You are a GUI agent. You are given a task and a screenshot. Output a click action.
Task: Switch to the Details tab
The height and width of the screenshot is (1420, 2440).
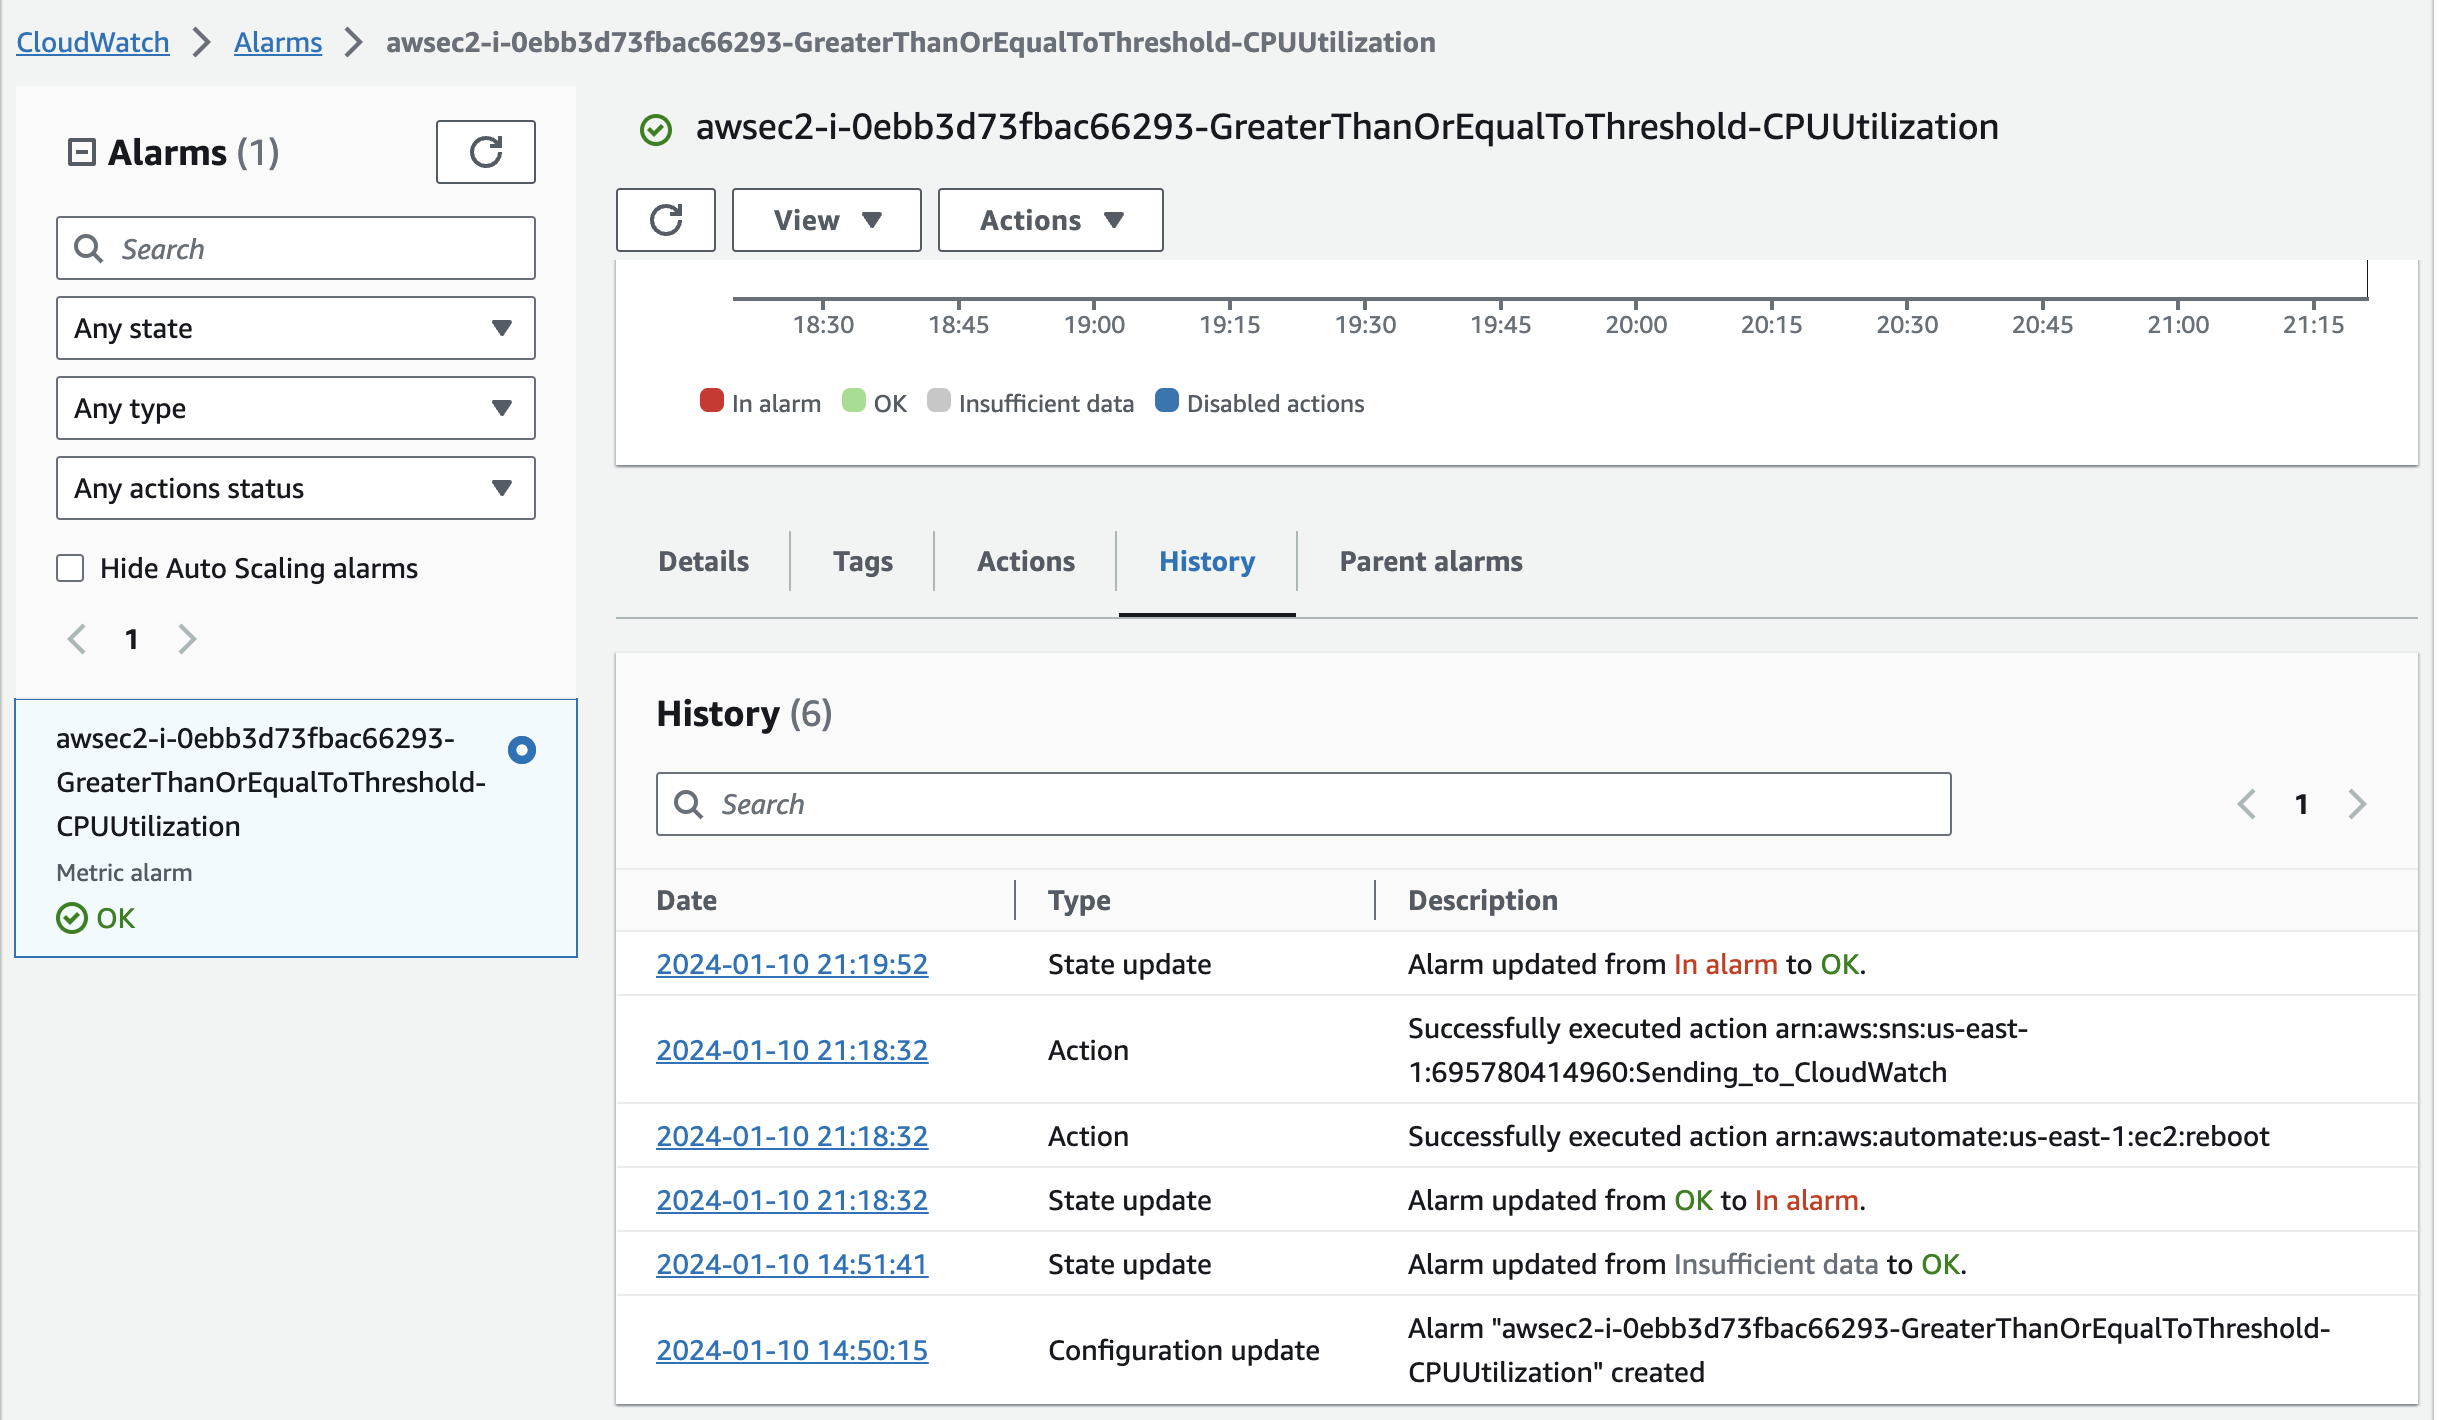[703, 561]
